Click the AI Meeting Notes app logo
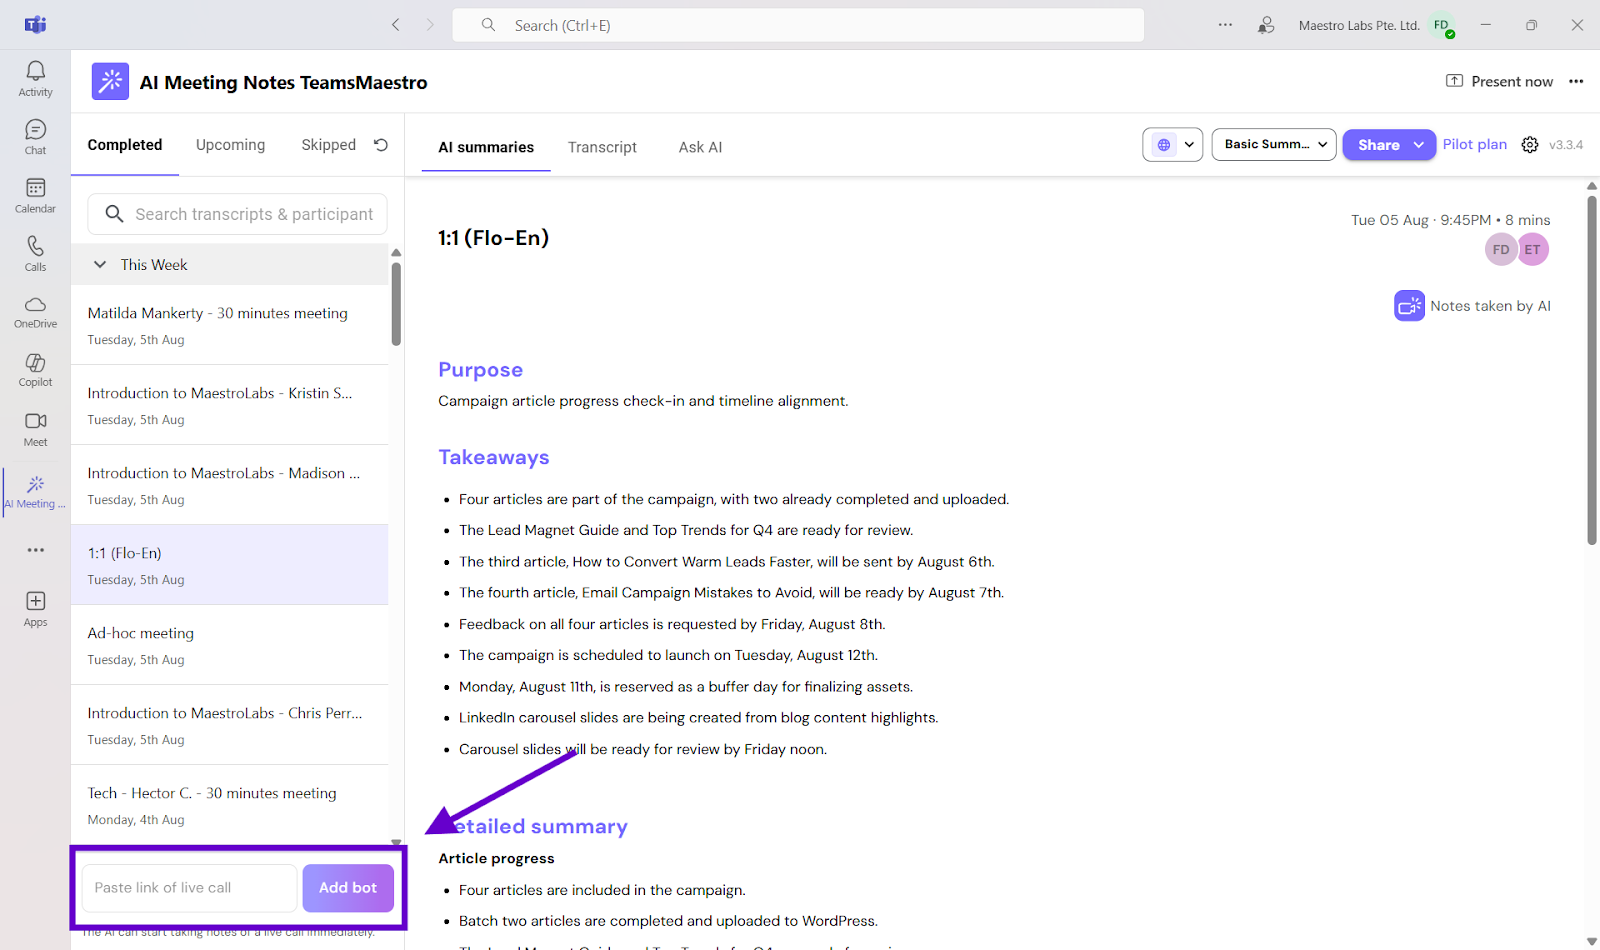This screenshot has height=950, width=1600. click(x=110, y=82)
